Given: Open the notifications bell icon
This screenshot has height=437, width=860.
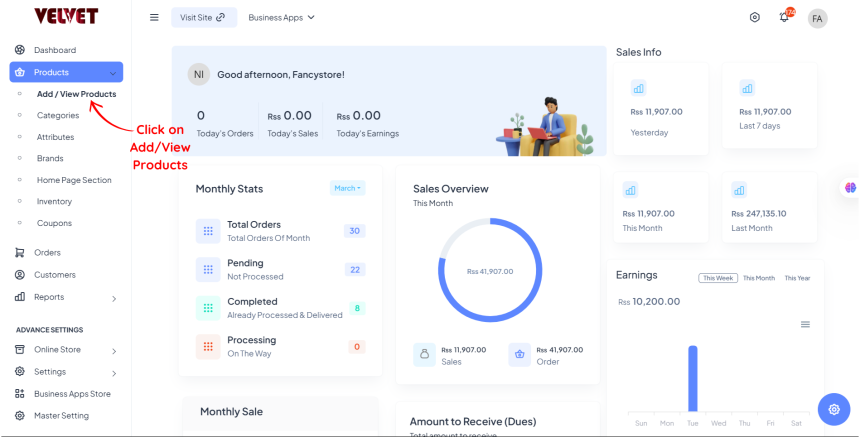Looking at the screenshot, I should [784, 18].
